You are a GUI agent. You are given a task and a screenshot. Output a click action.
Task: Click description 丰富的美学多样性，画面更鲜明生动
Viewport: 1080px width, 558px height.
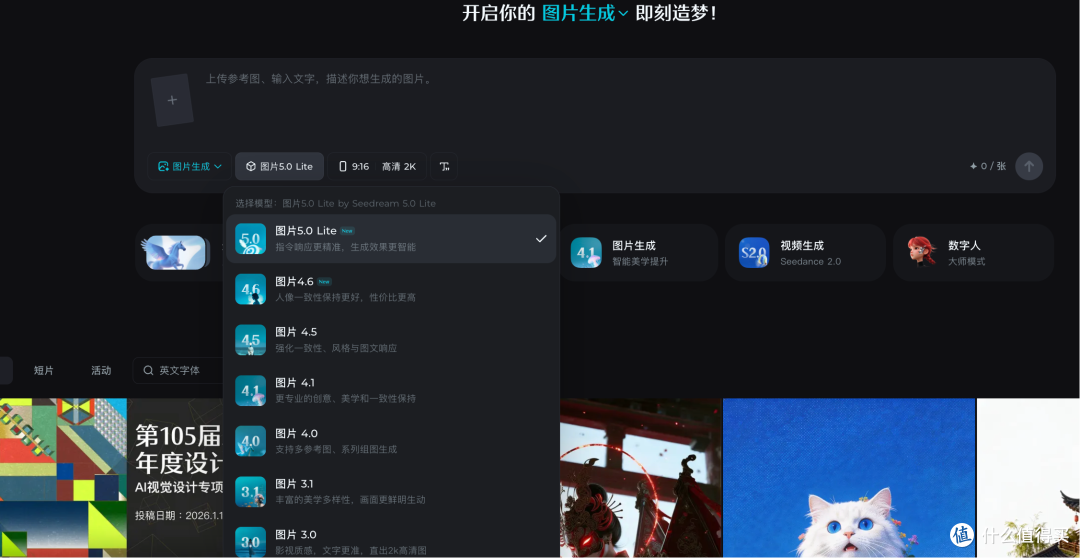pyautogui.click(x=351, y=499)
